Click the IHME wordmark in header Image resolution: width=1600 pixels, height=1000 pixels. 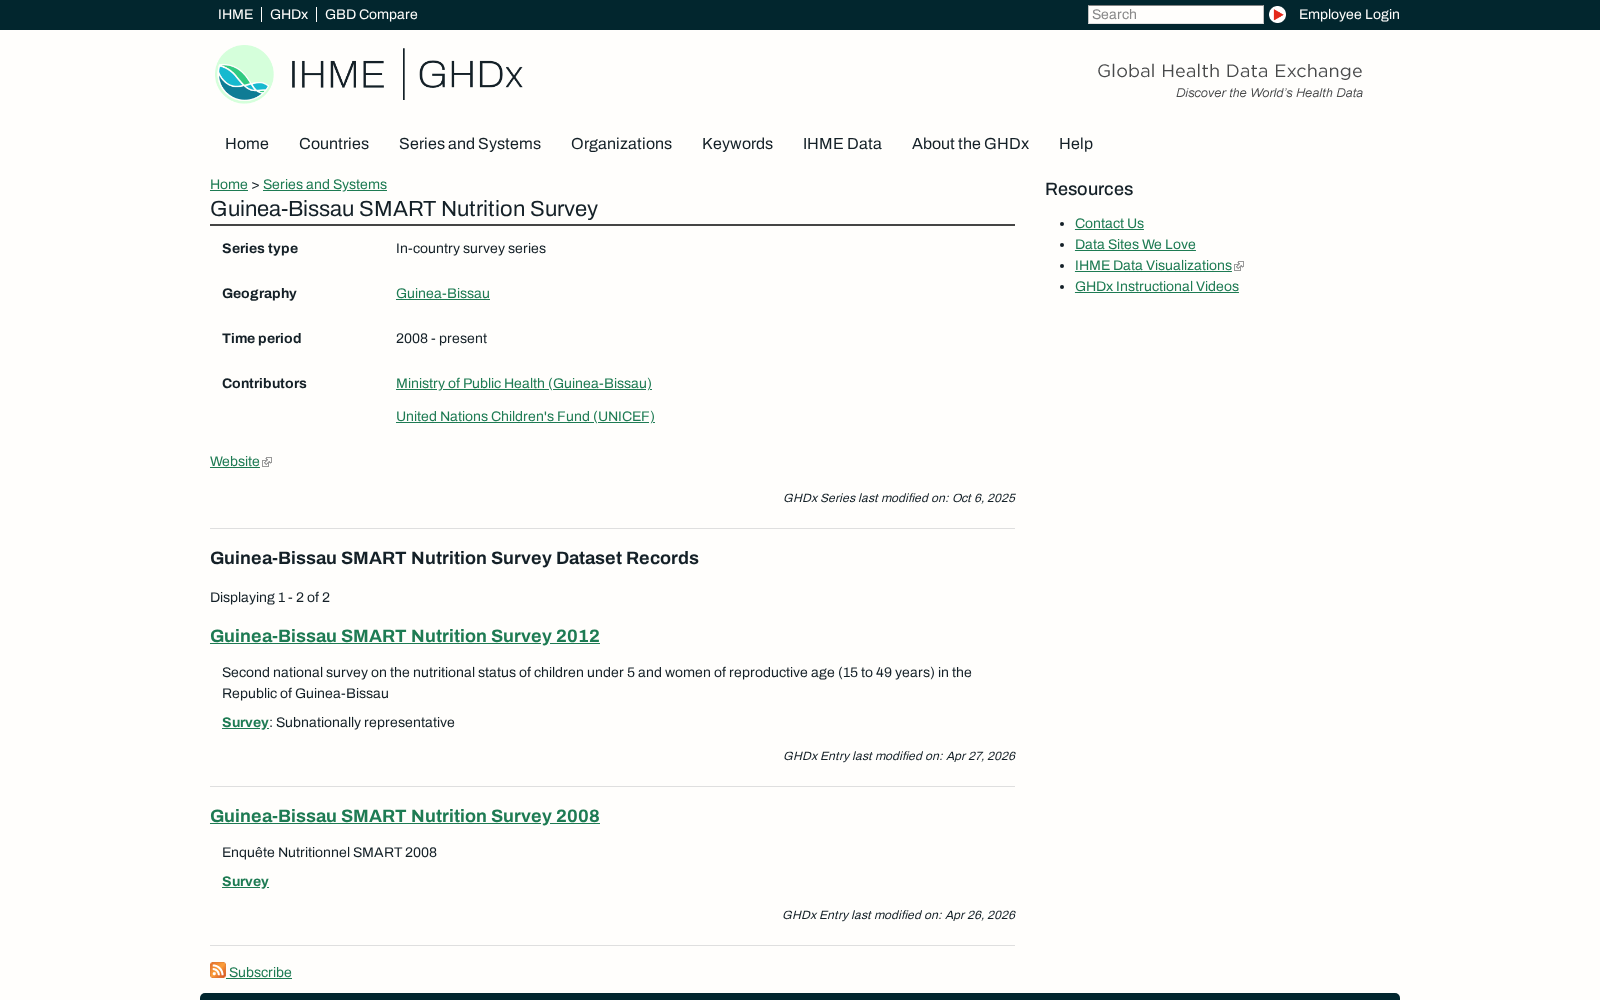pos(337,75)
